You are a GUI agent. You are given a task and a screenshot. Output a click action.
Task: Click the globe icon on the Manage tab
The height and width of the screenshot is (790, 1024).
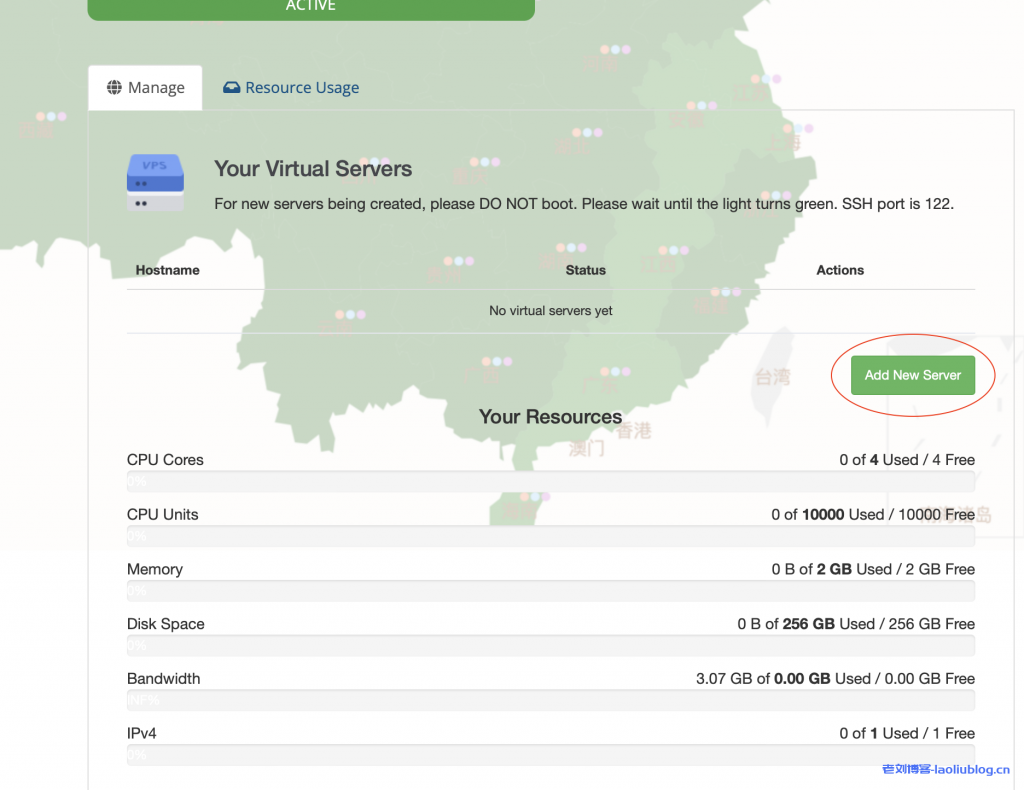click(x=118, y=87)
